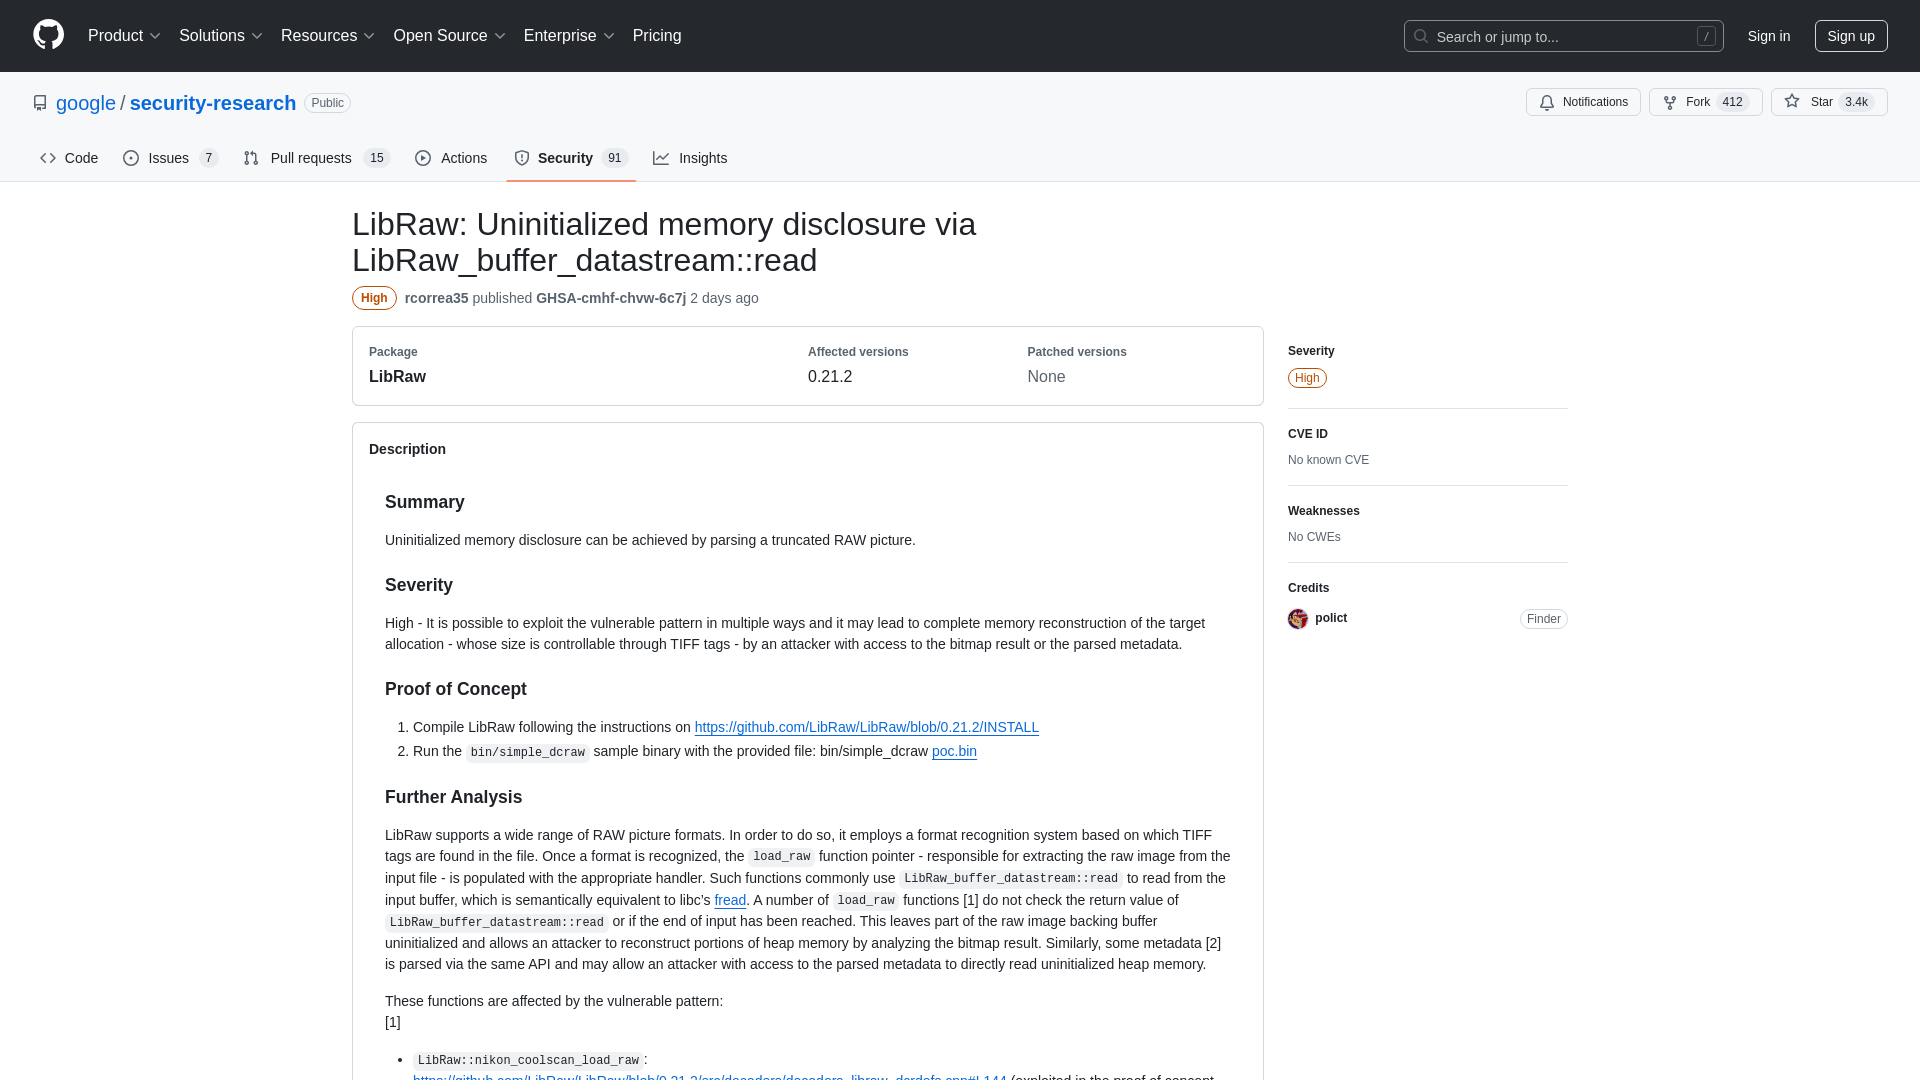Focus the Search or jump to field
1920x1080 pixels.
pos(1563,36)
